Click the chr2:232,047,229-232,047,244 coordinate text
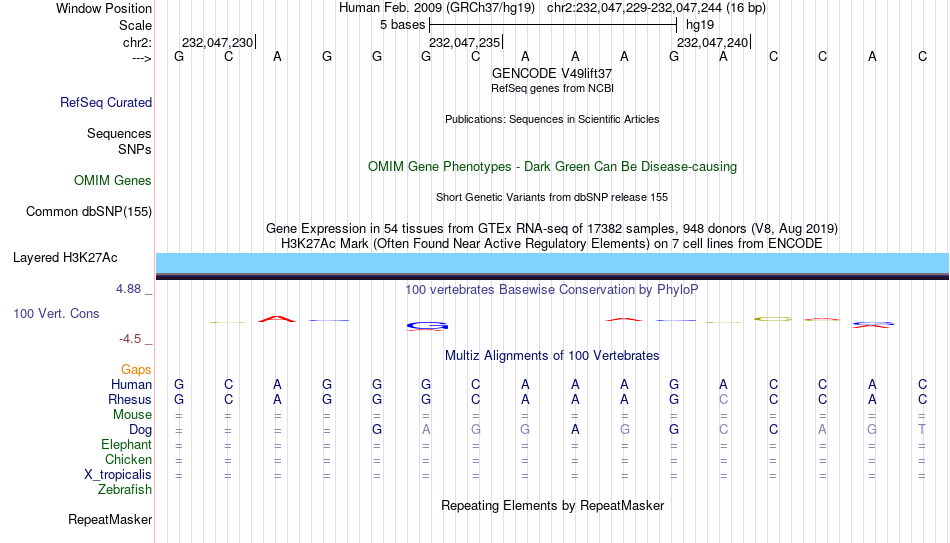The height and width of the screenshot is (543, 950). pos(635,8)
